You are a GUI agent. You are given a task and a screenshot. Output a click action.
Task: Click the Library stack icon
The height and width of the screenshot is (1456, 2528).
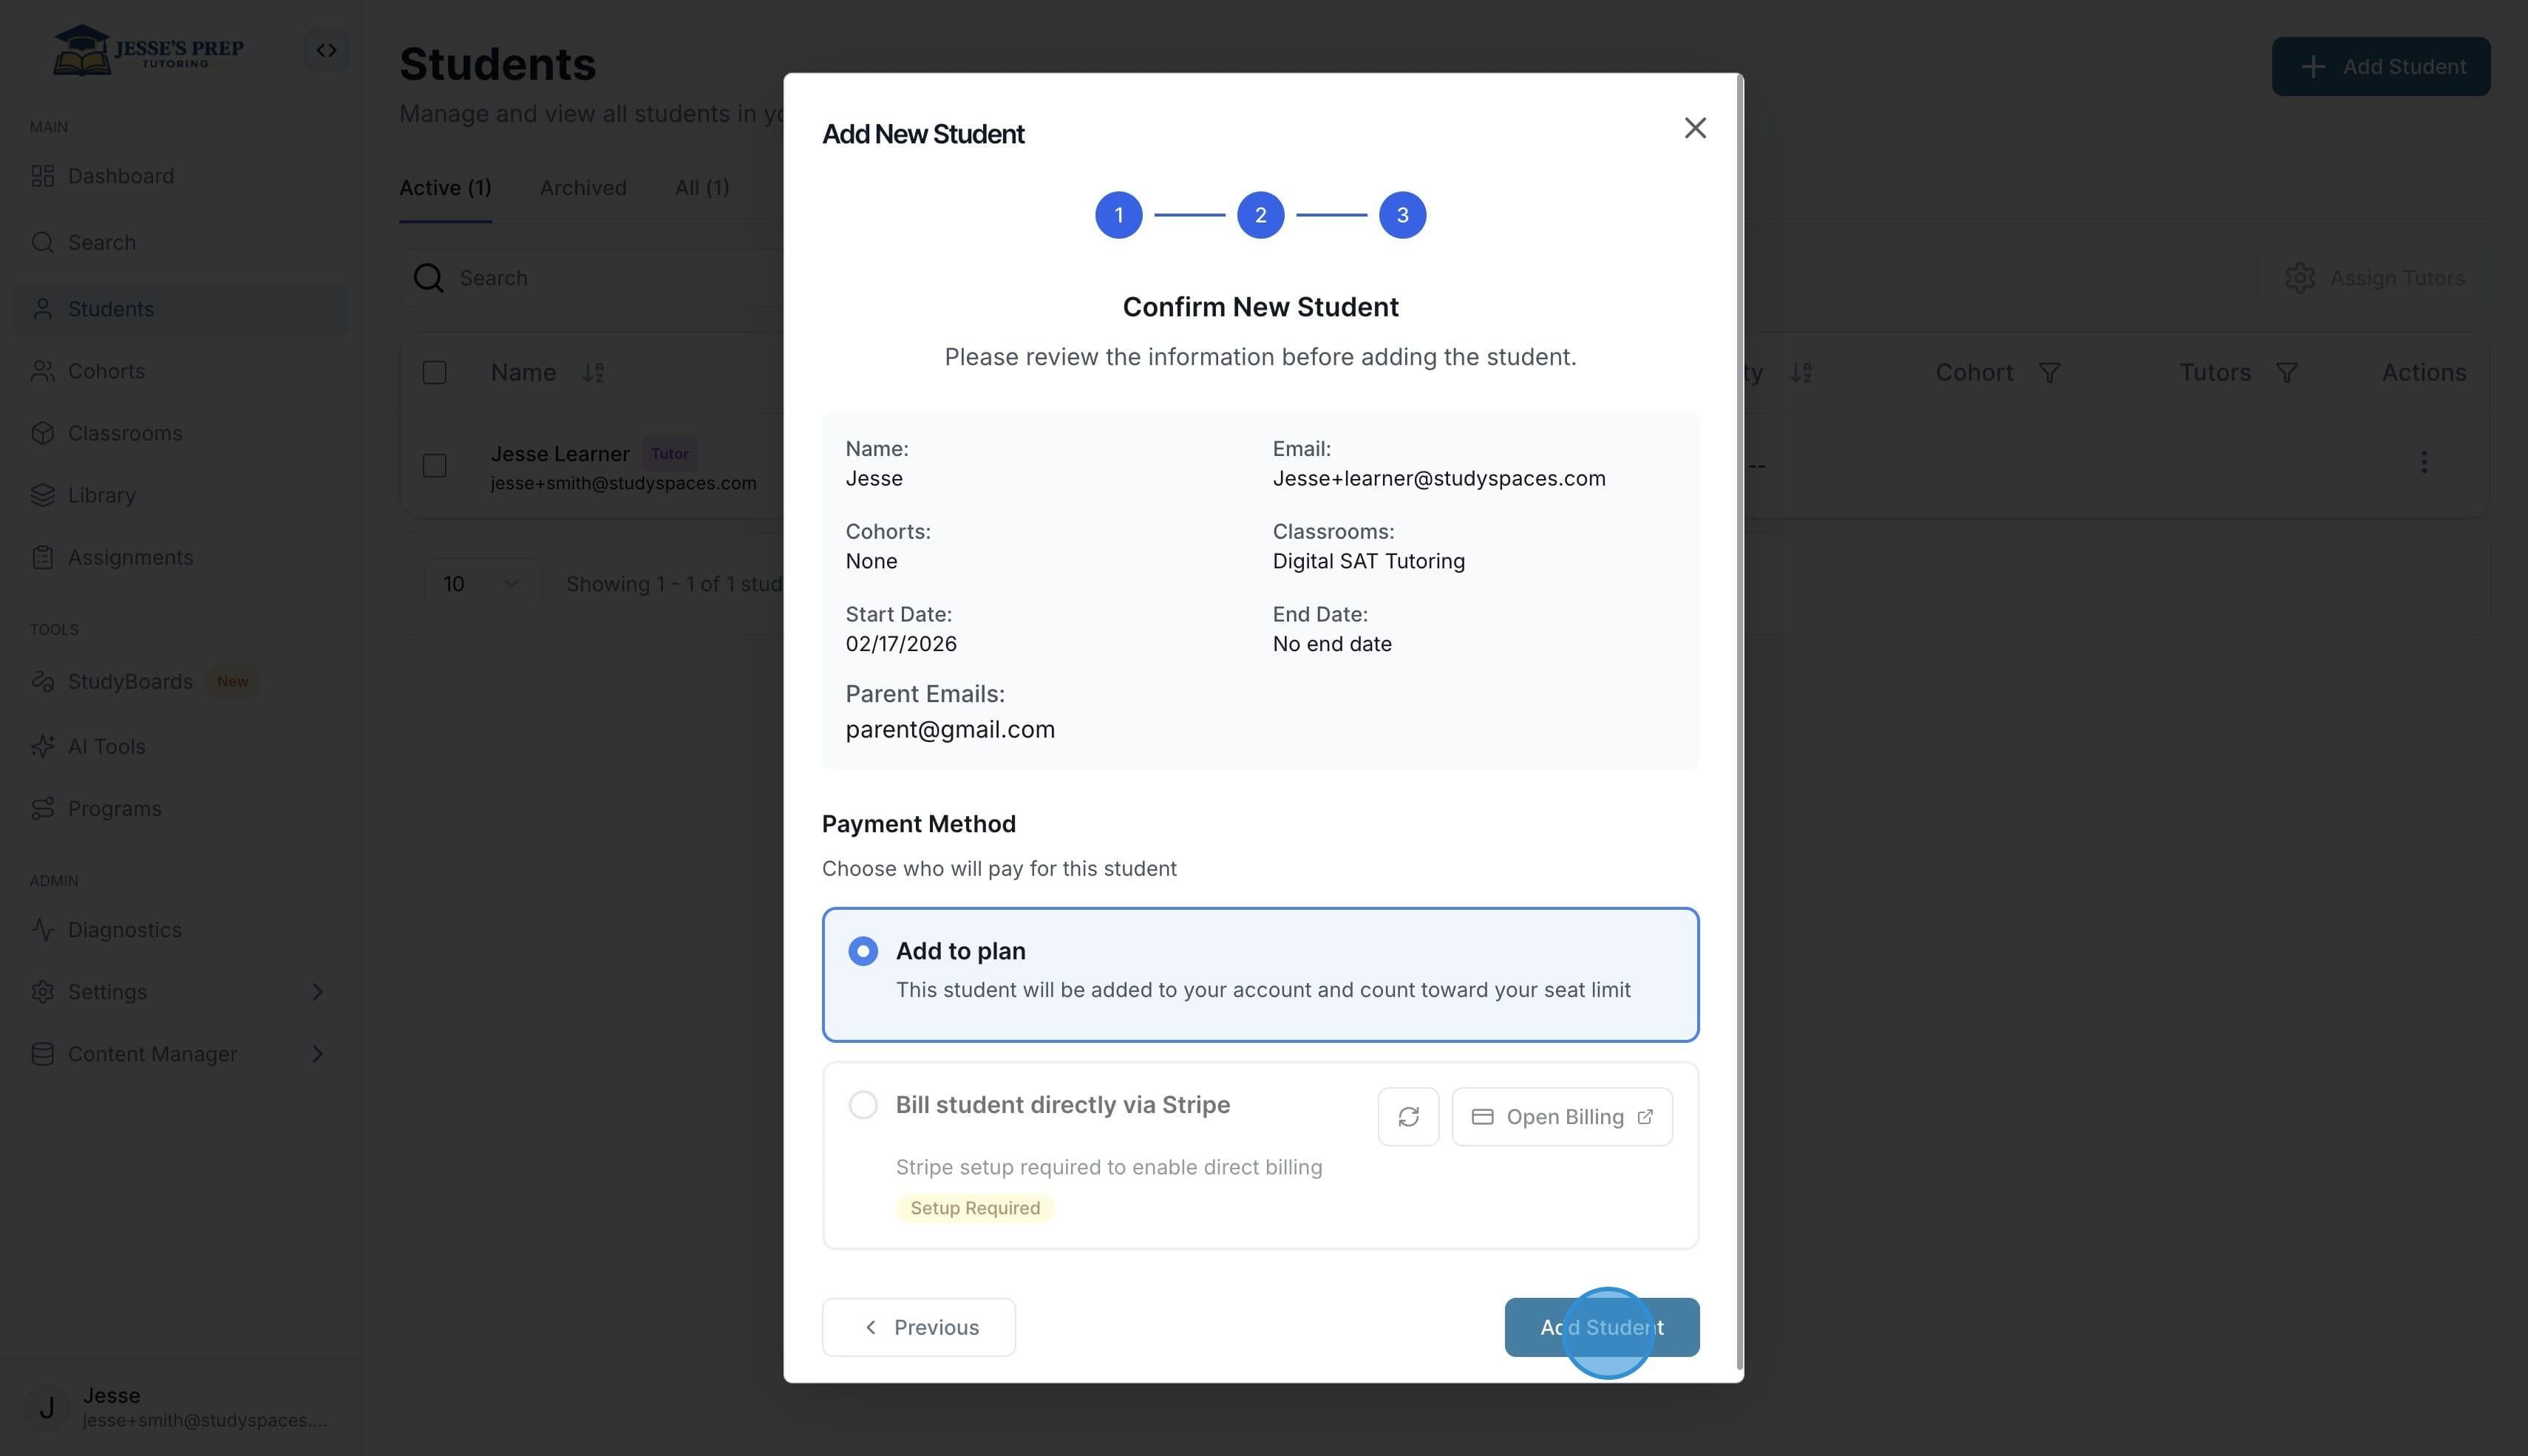pos(42,495)
